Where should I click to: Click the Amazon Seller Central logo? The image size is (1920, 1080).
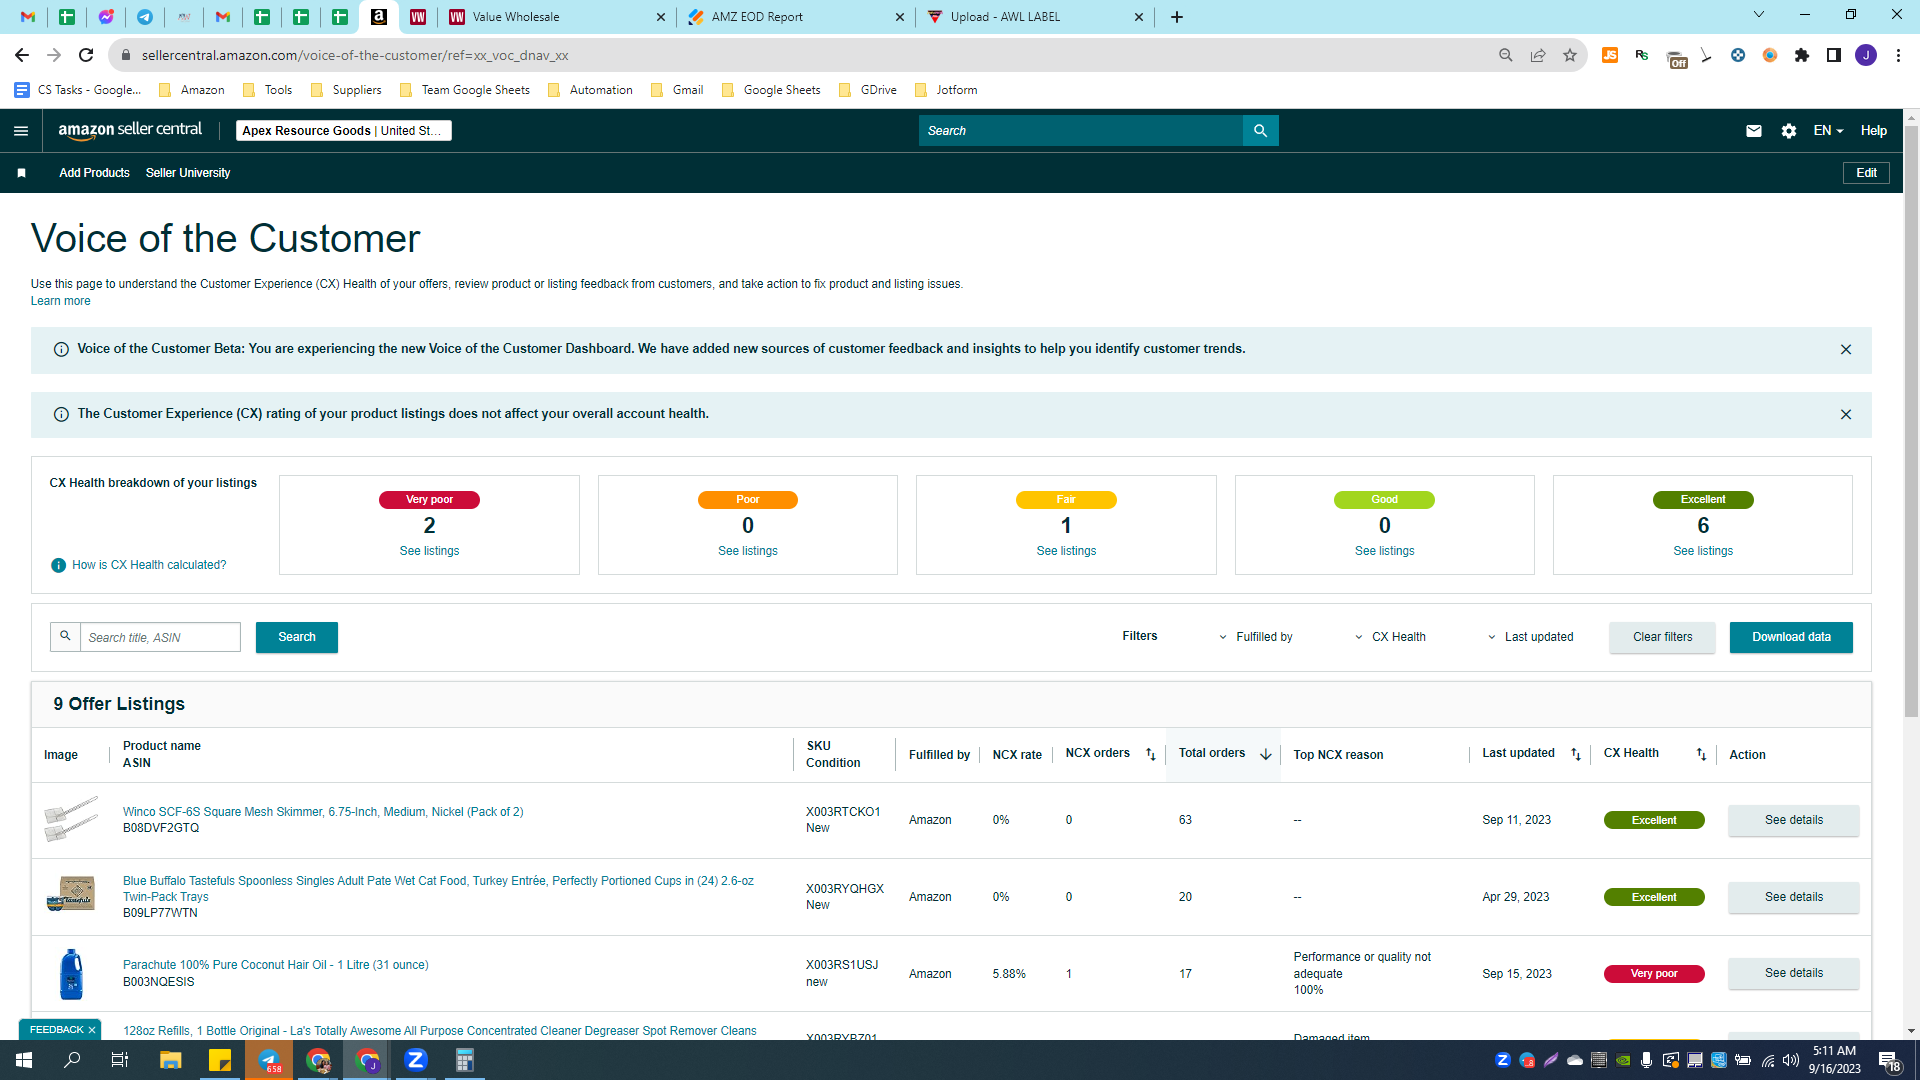click(130, 130)
